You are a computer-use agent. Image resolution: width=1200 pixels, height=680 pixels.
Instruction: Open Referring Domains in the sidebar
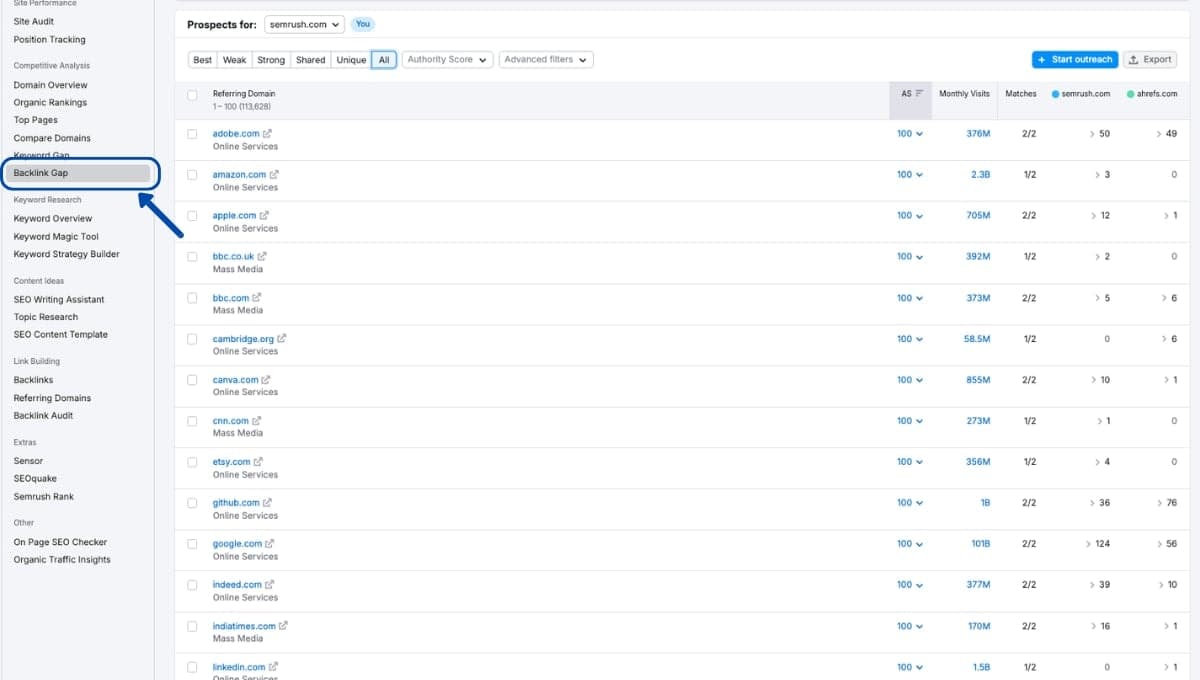coord(52,398)
